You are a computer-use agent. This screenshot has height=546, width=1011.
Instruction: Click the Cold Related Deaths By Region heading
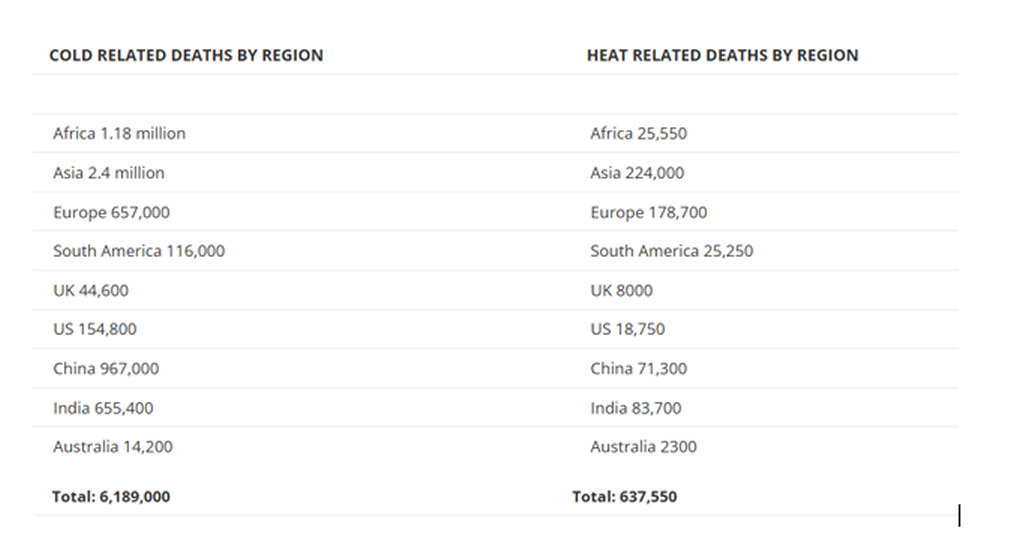[186, 55]
